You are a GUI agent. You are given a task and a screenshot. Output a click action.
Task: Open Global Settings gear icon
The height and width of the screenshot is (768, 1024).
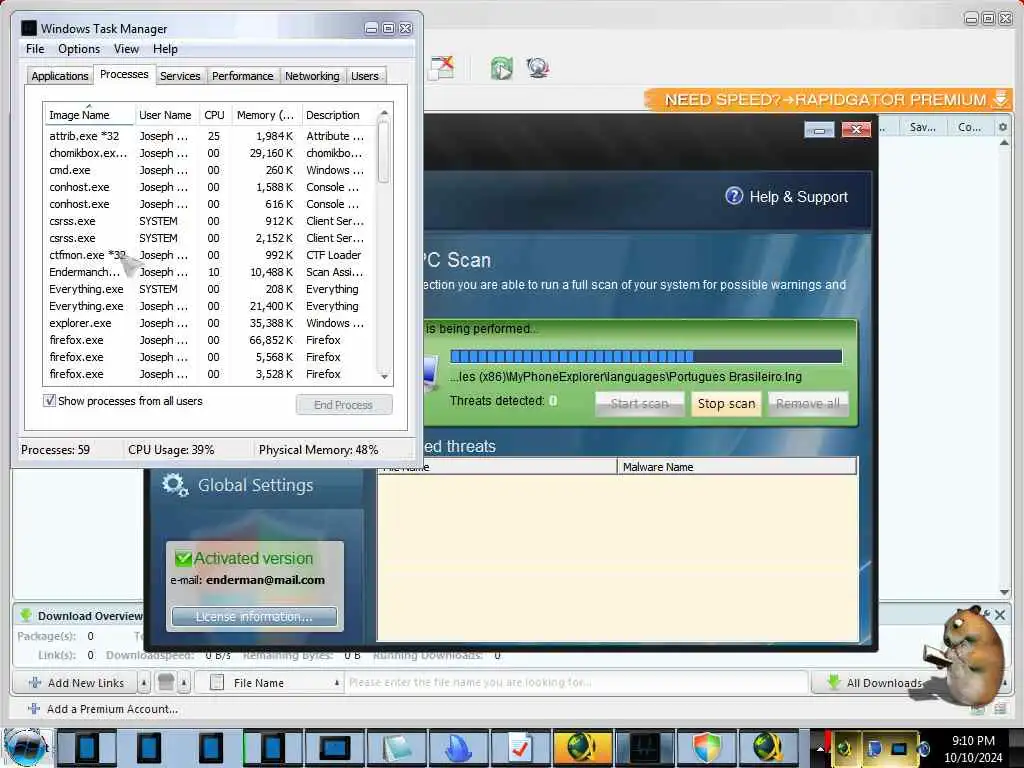click(175, 485)
